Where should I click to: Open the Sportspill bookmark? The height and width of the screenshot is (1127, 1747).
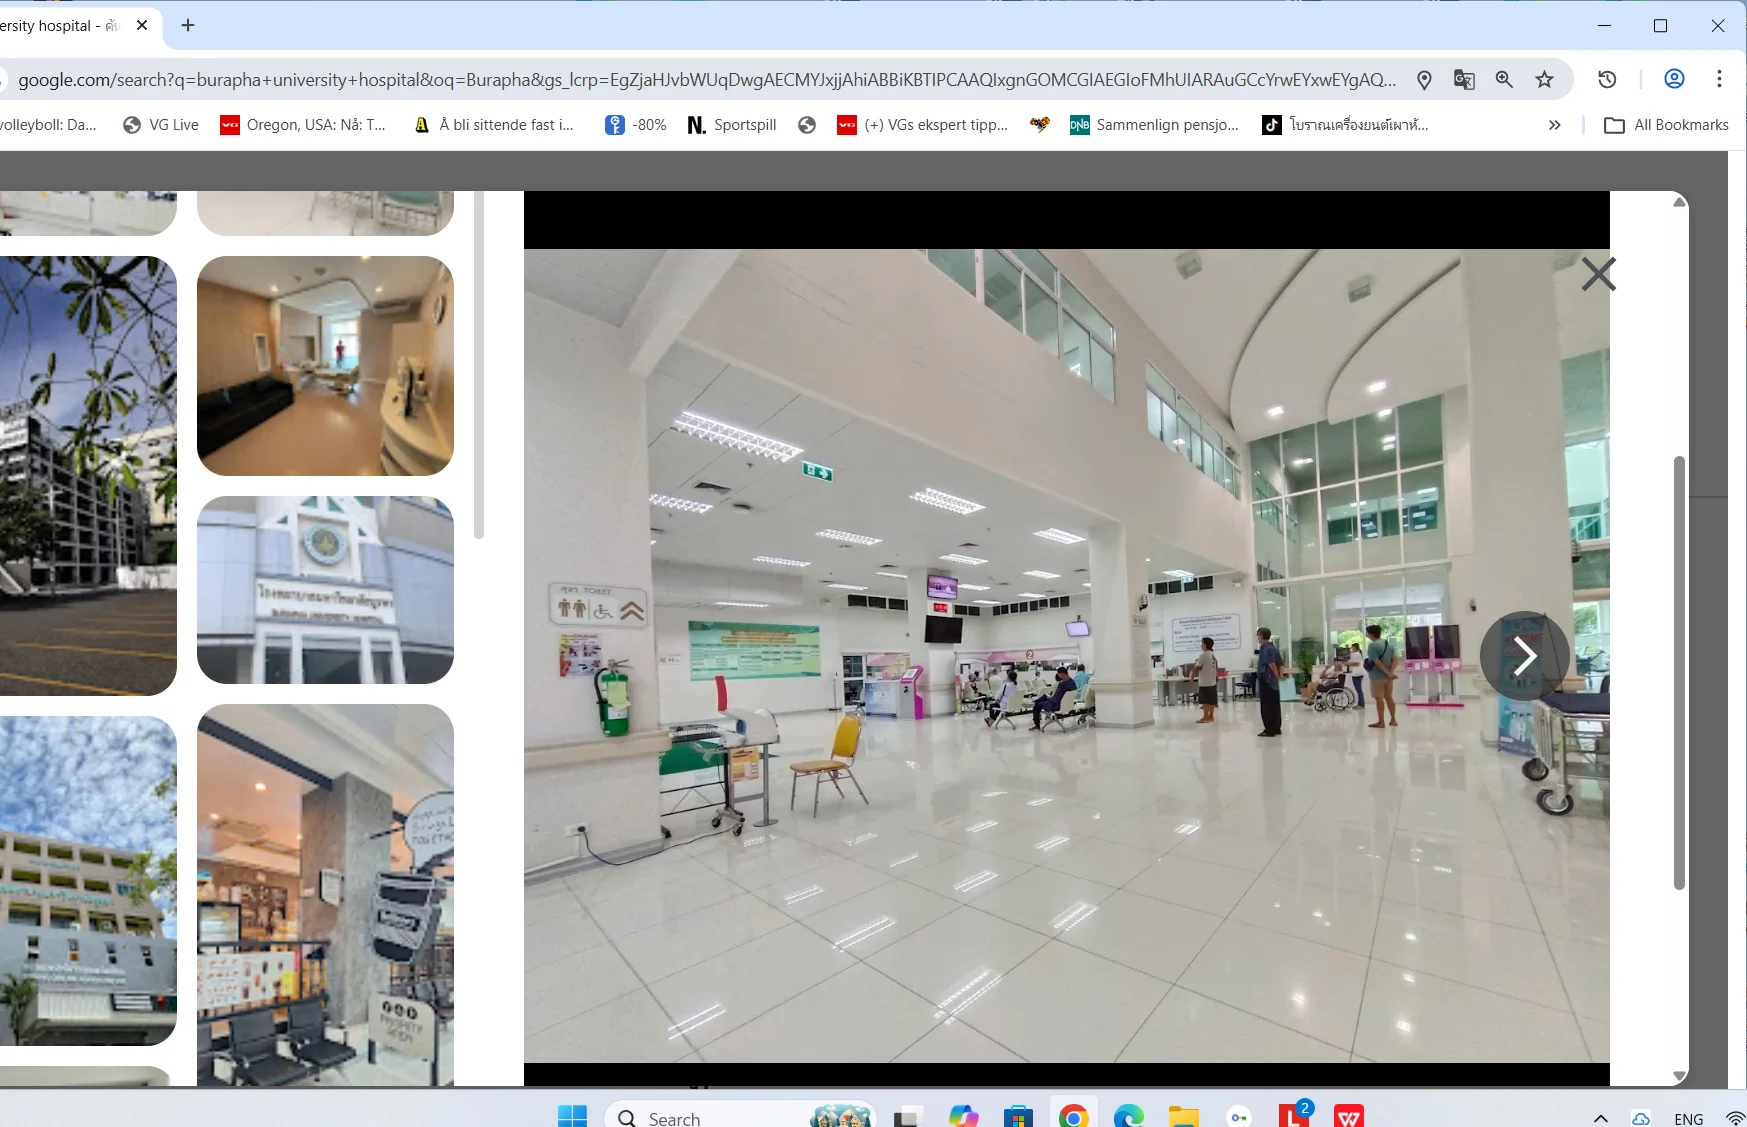click(731, 124)
